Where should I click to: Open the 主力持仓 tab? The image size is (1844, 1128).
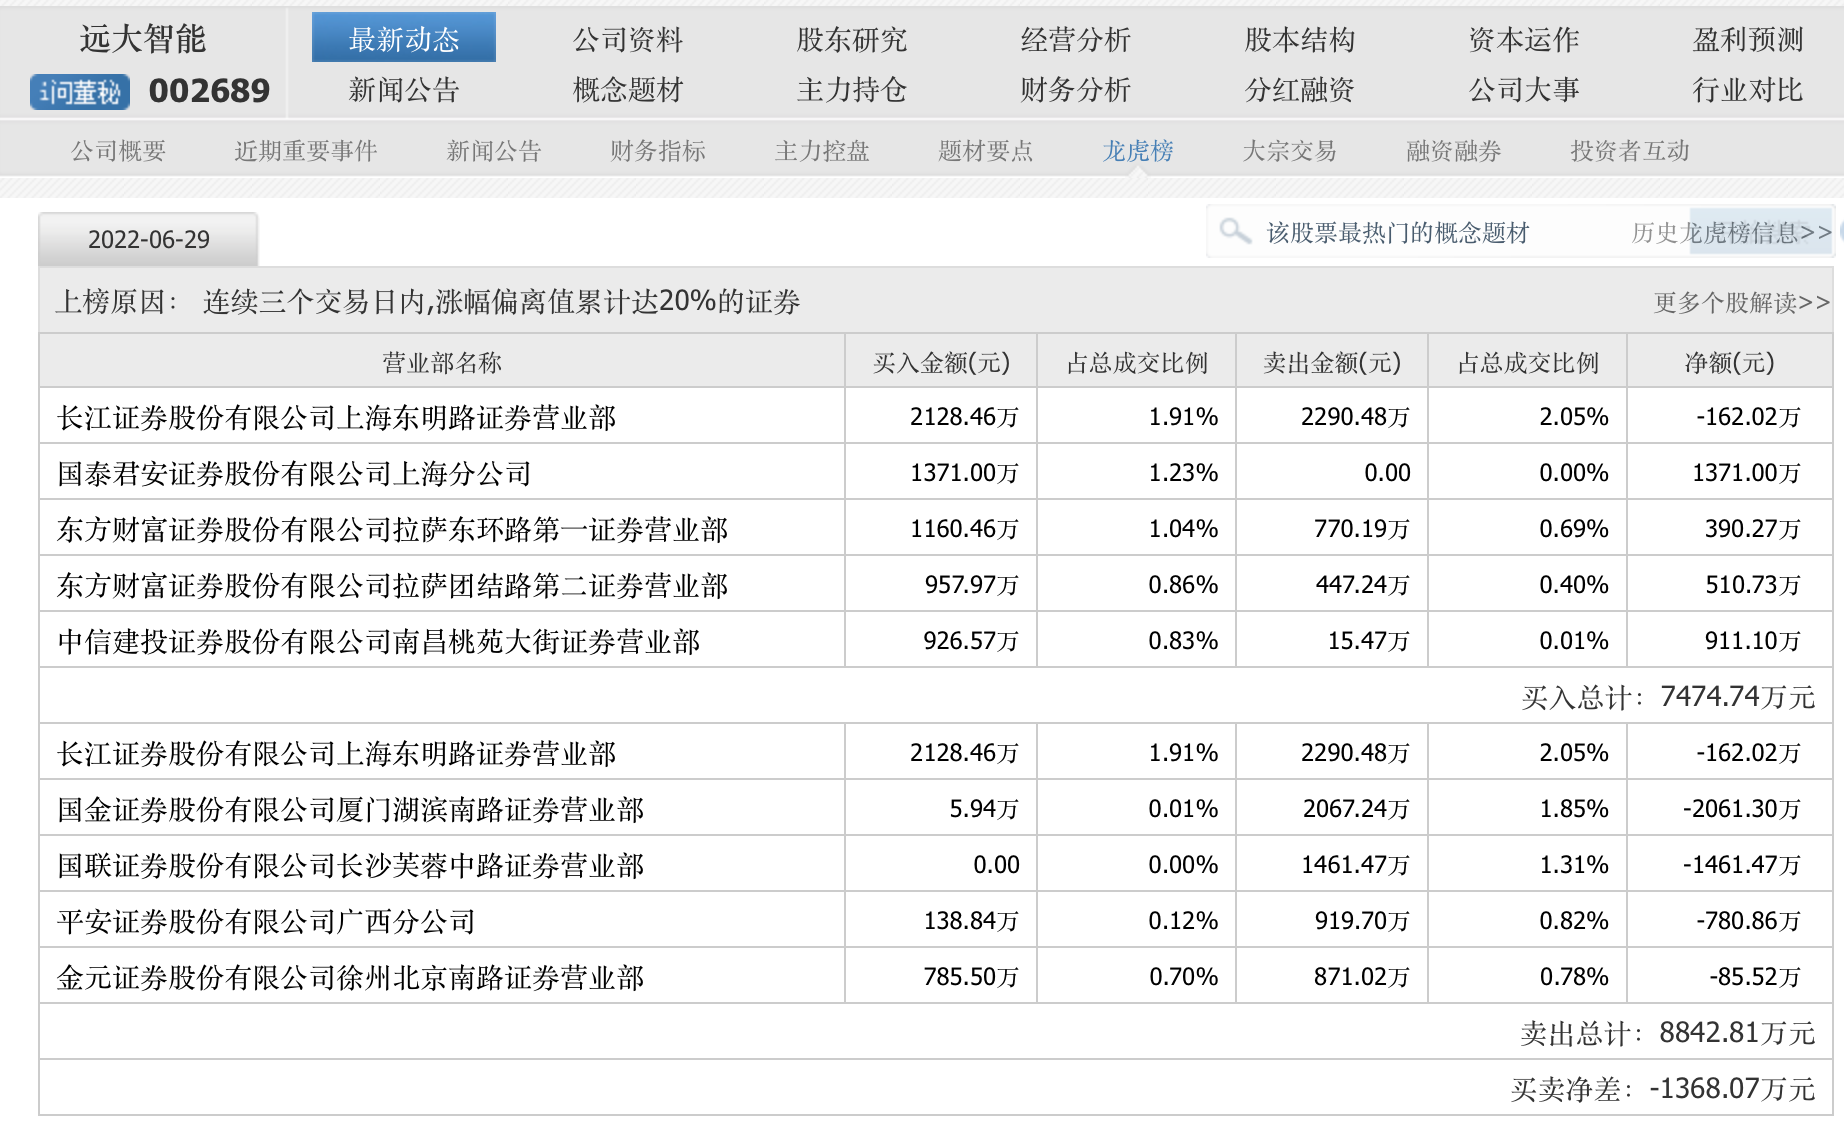852,90
